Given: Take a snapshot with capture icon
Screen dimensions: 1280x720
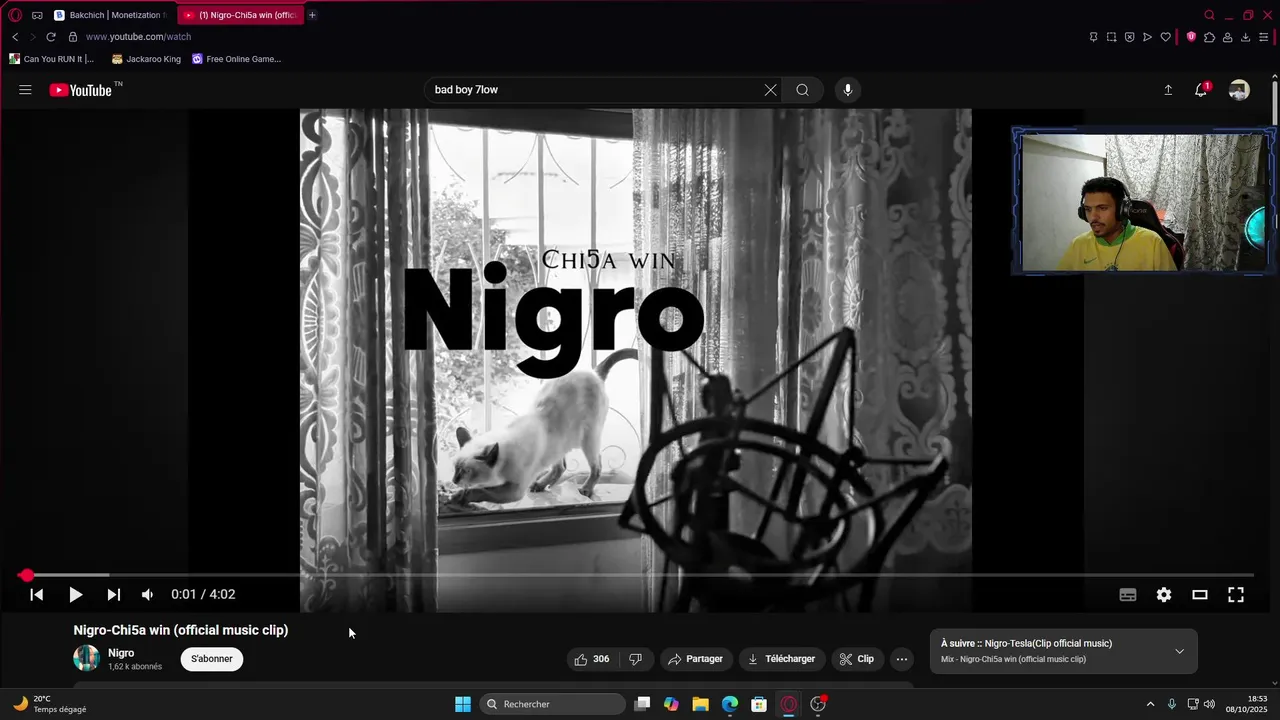Looking at the screenshot, I should [1111, 37].
